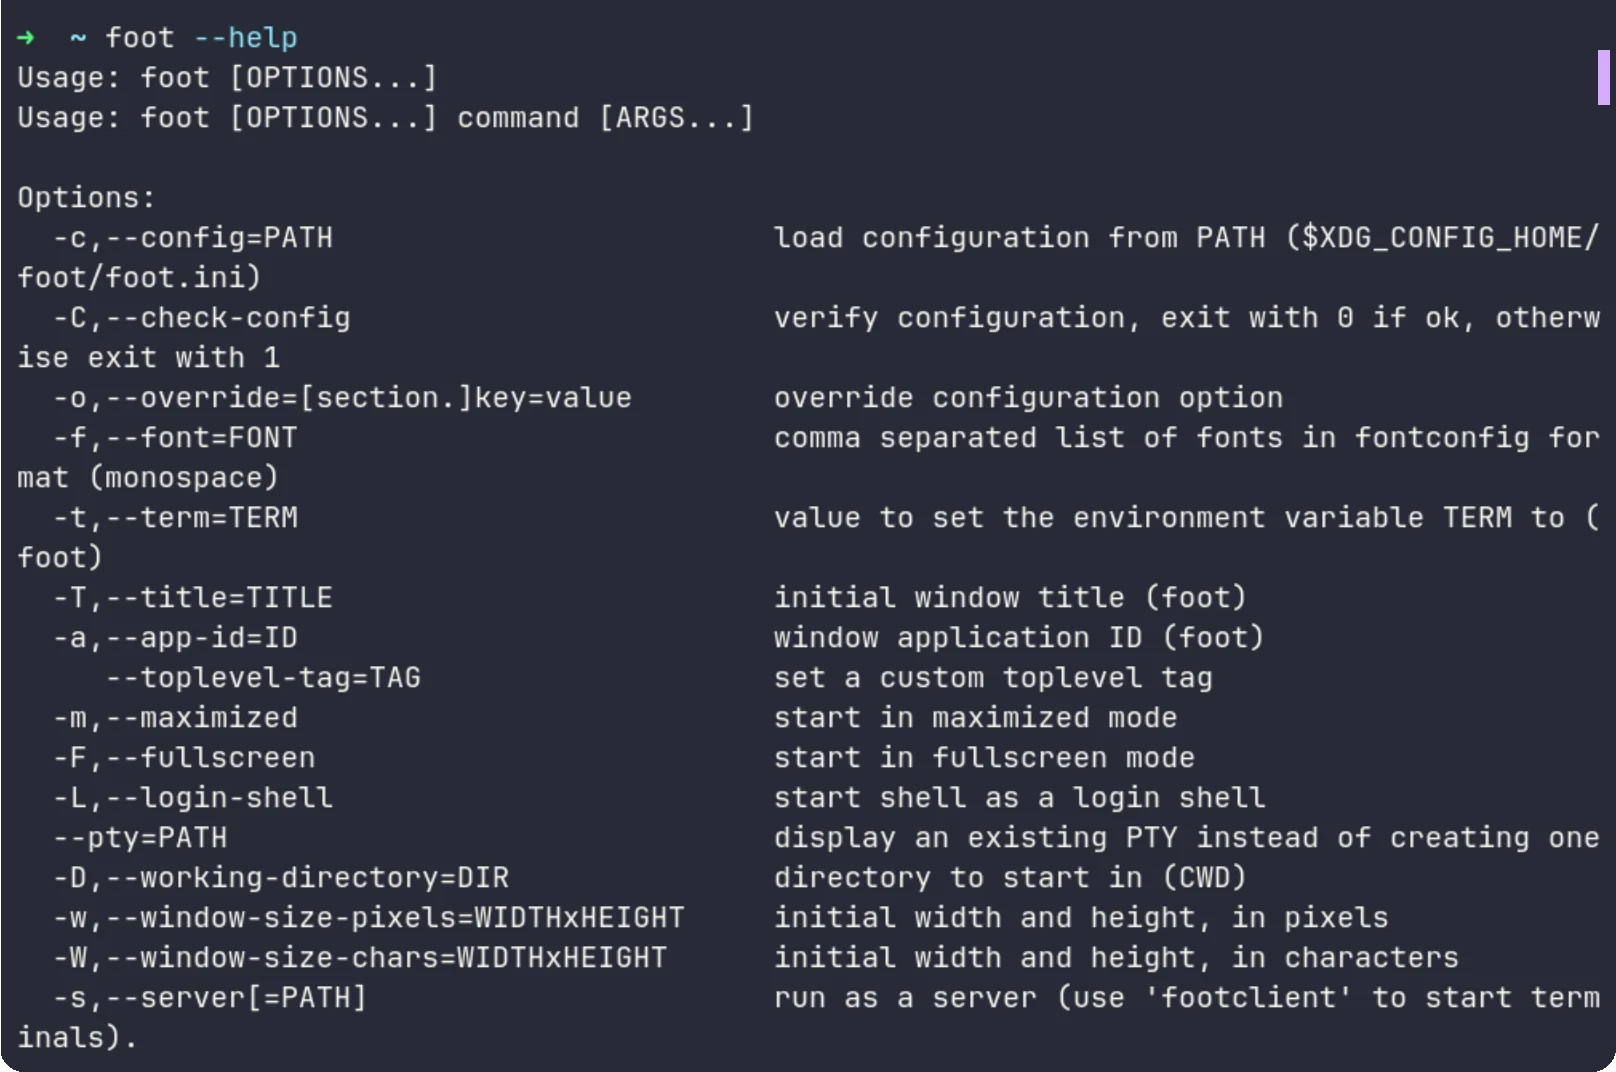This screenshot has width=1616, height=1072.
Task: Click the '-L,--login-shell' option text
Action: pos(193,798)
